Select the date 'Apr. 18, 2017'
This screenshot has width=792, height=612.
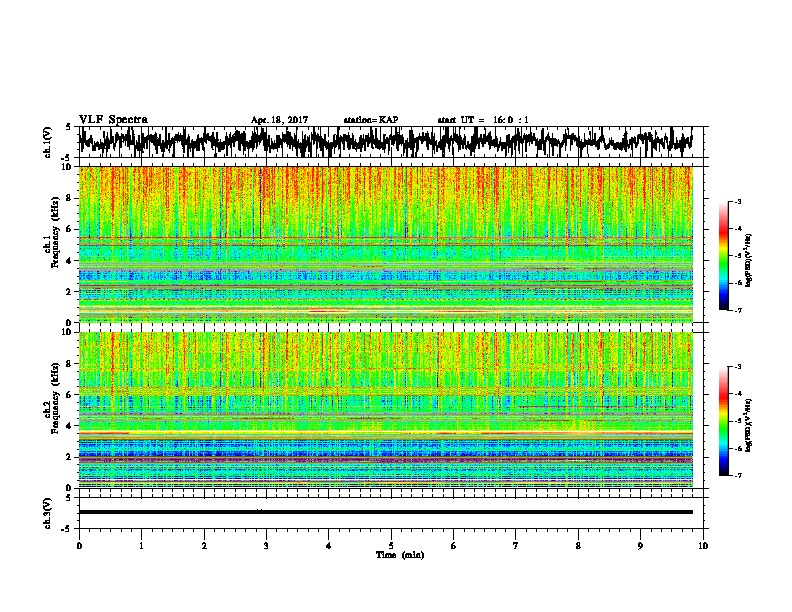point(279,120)
